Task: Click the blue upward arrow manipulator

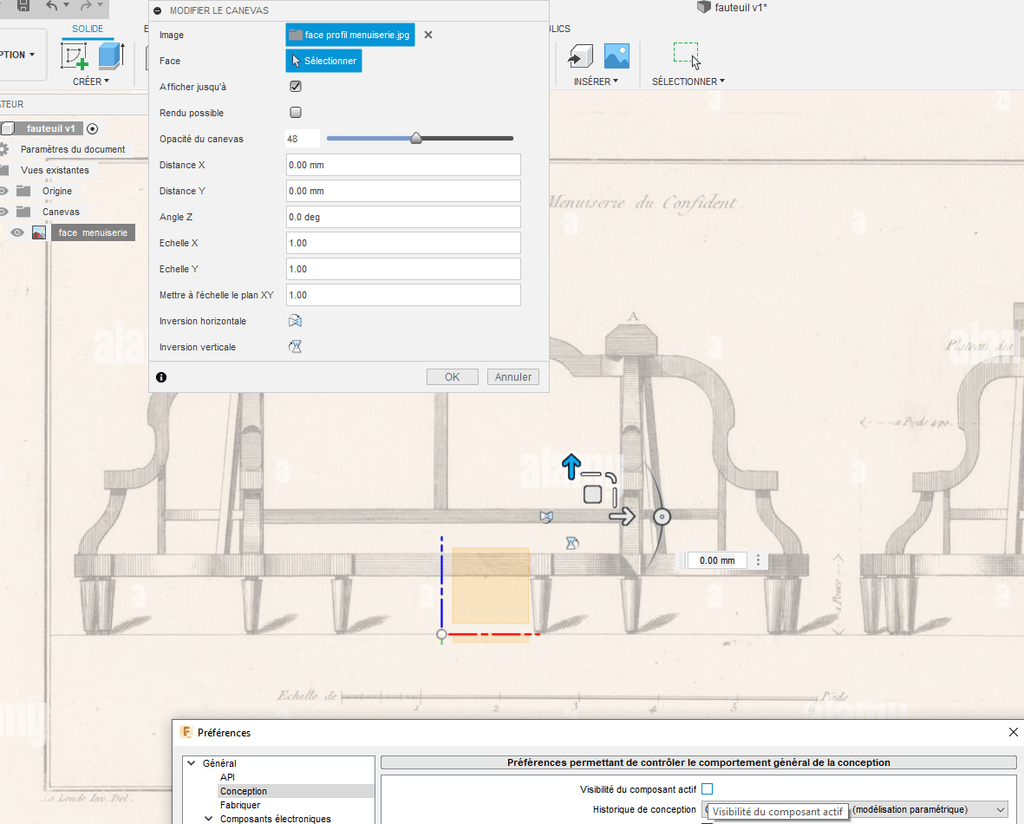Action: click(571, 466)
